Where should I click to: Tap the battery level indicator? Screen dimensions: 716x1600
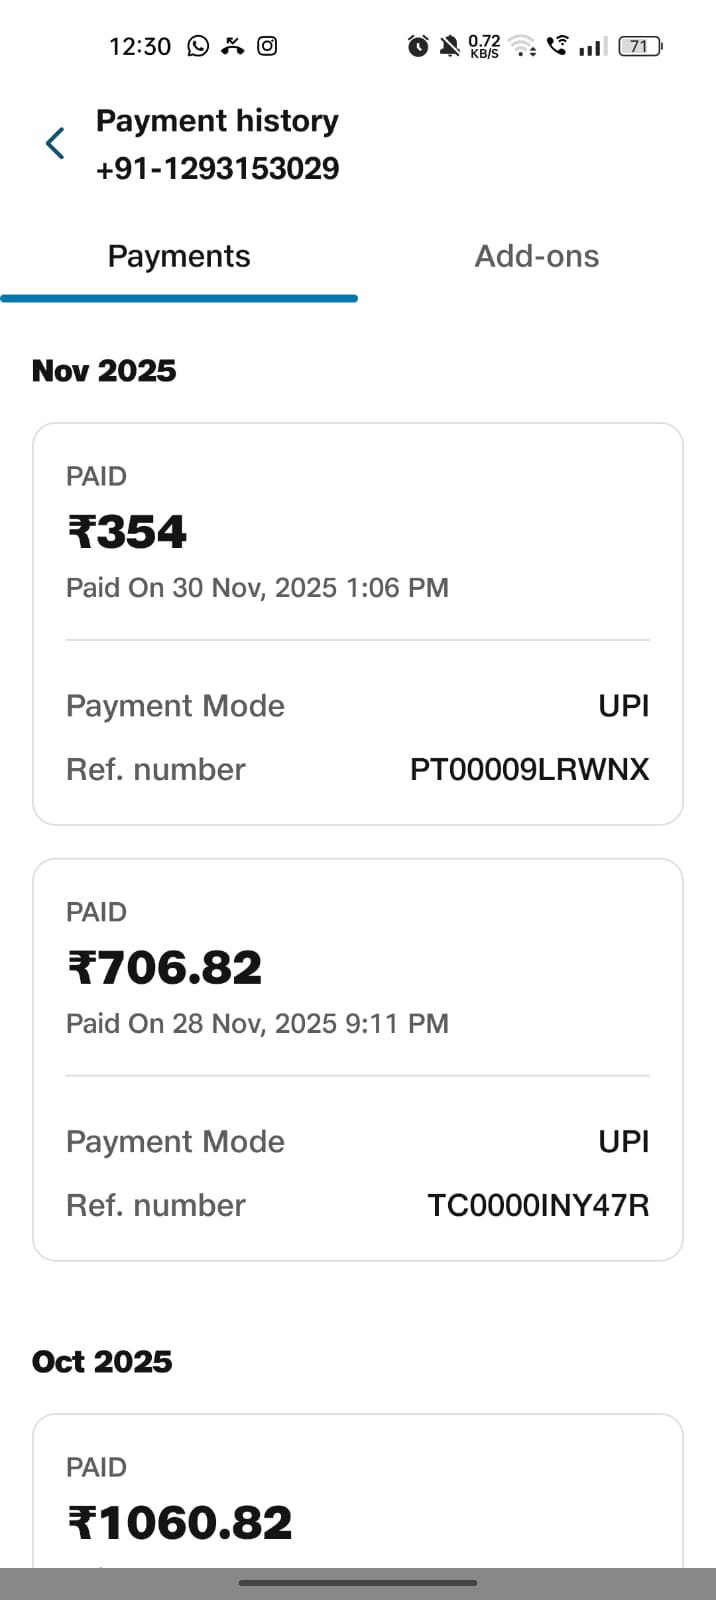tap(640, 46)
